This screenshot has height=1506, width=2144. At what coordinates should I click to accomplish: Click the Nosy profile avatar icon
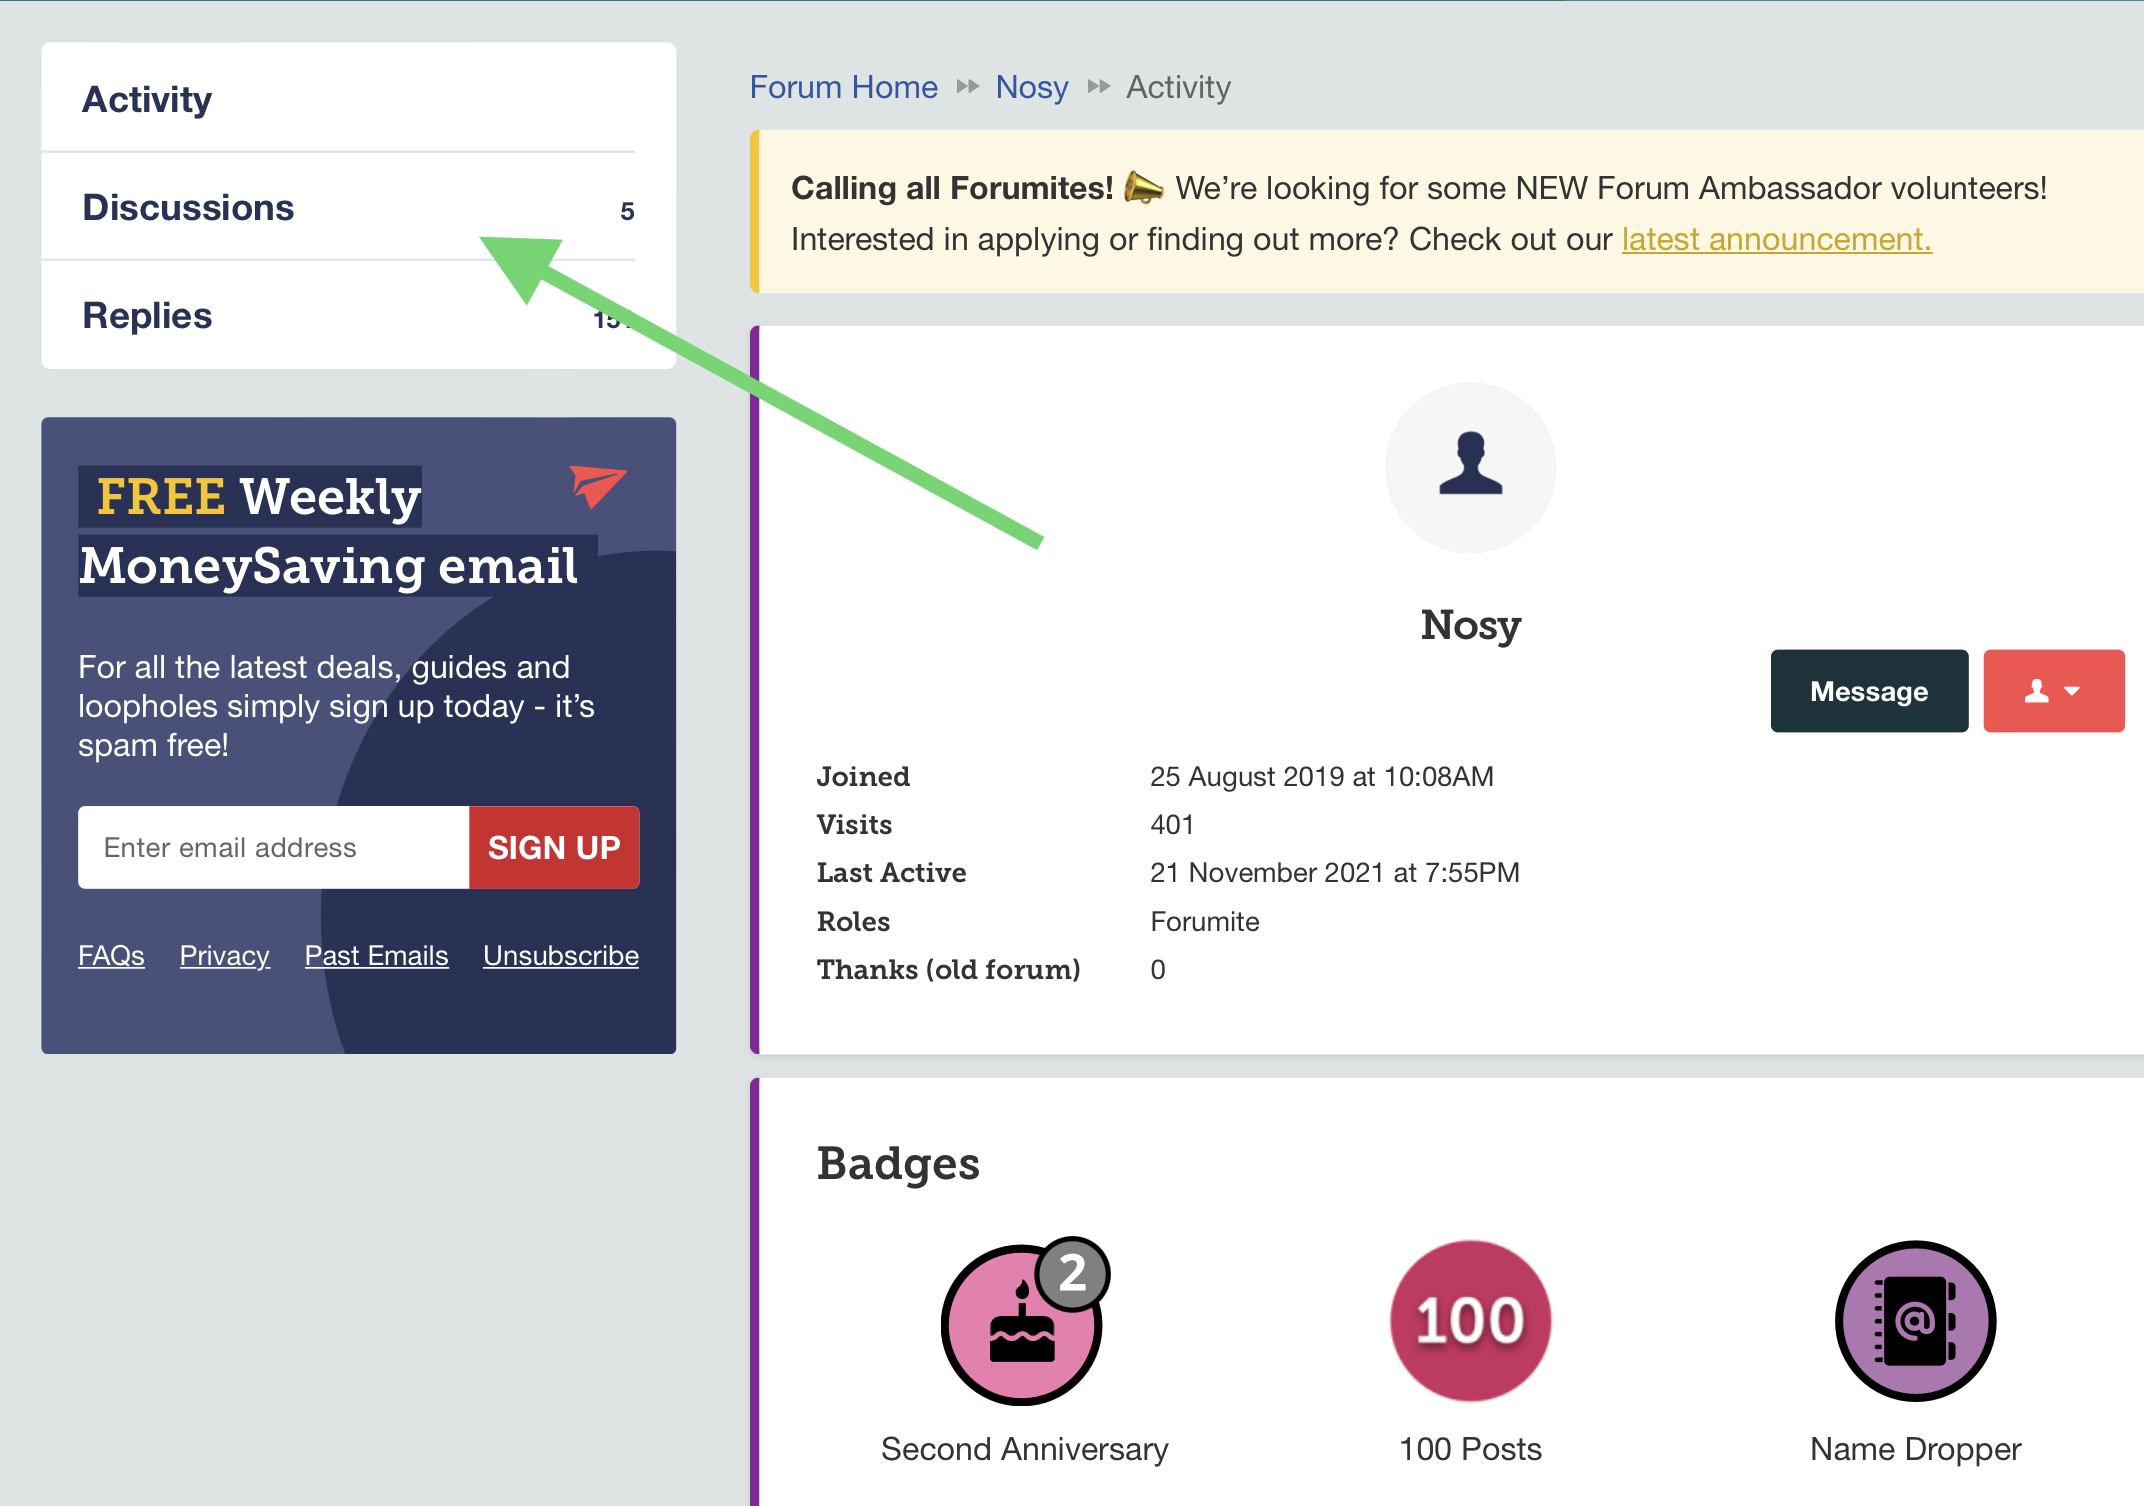(1470, 467)
